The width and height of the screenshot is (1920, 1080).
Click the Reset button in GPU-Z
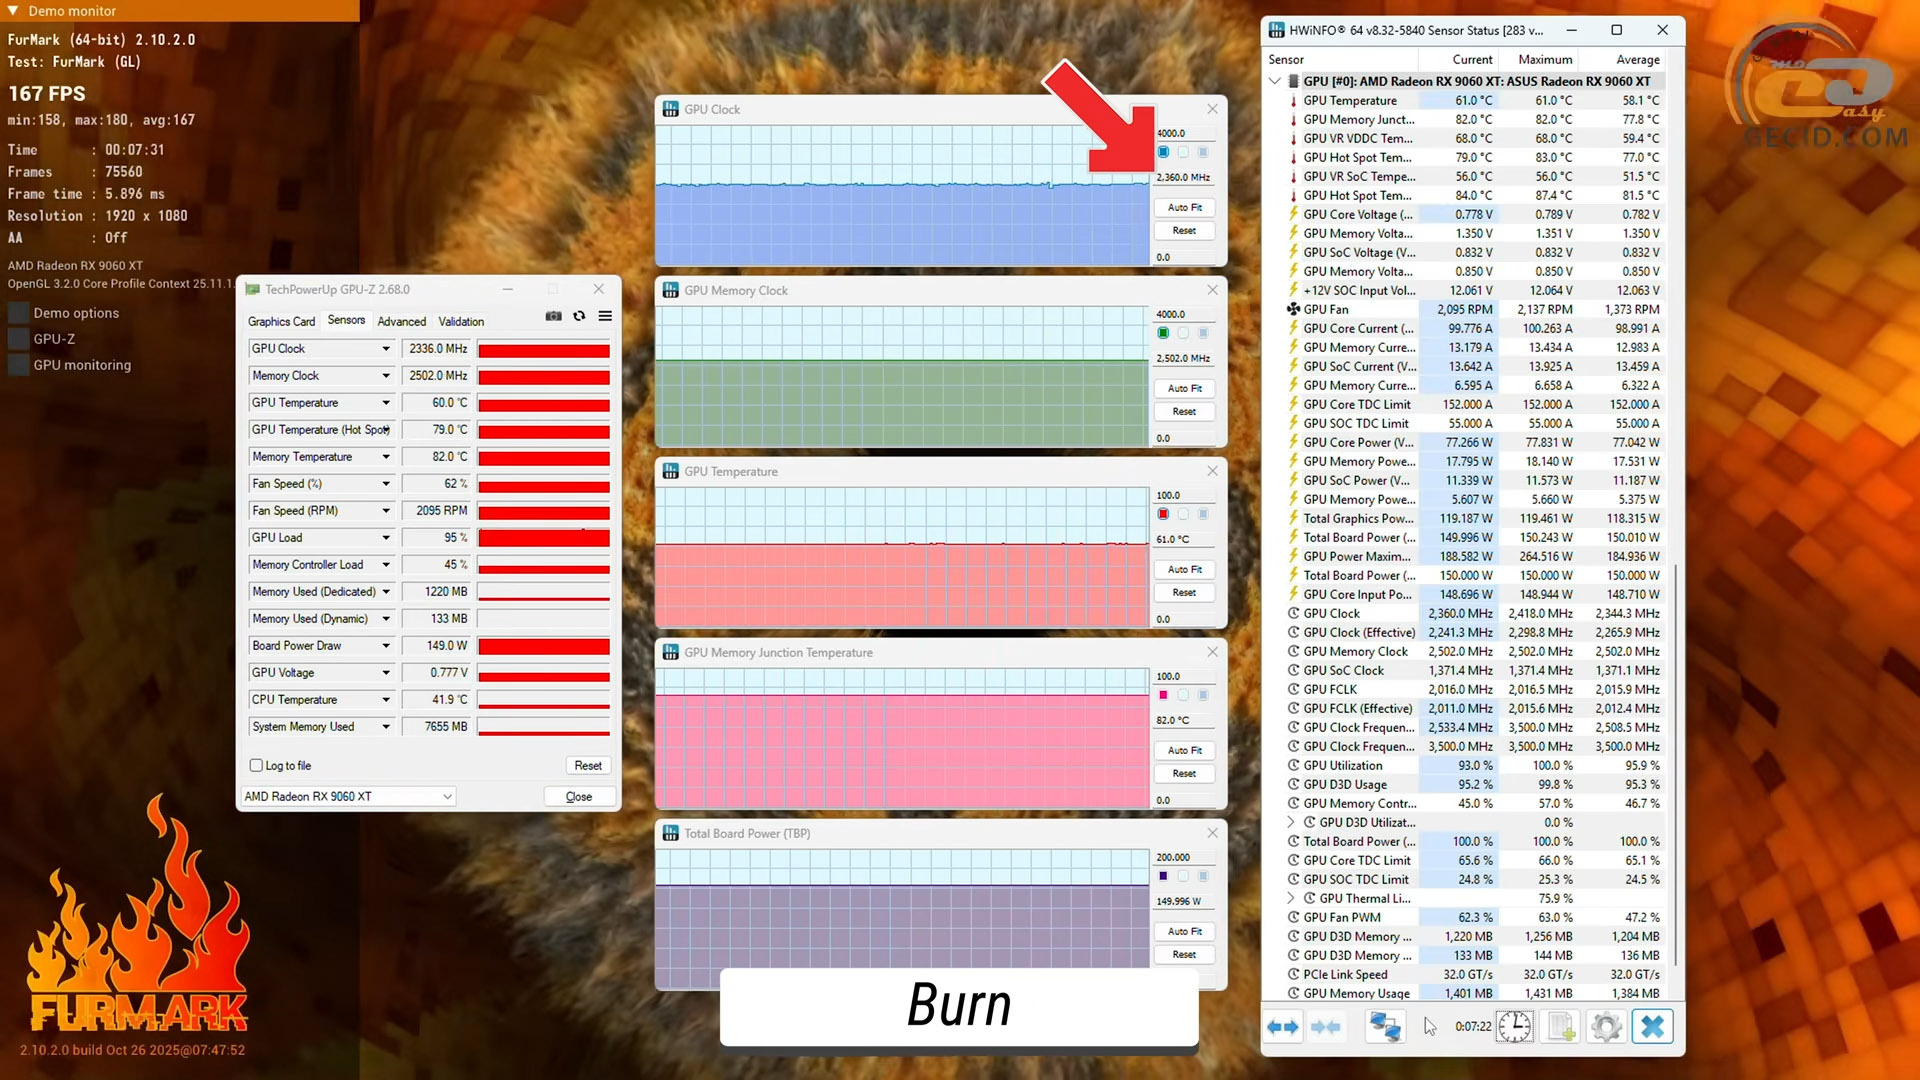click(588, 766)
